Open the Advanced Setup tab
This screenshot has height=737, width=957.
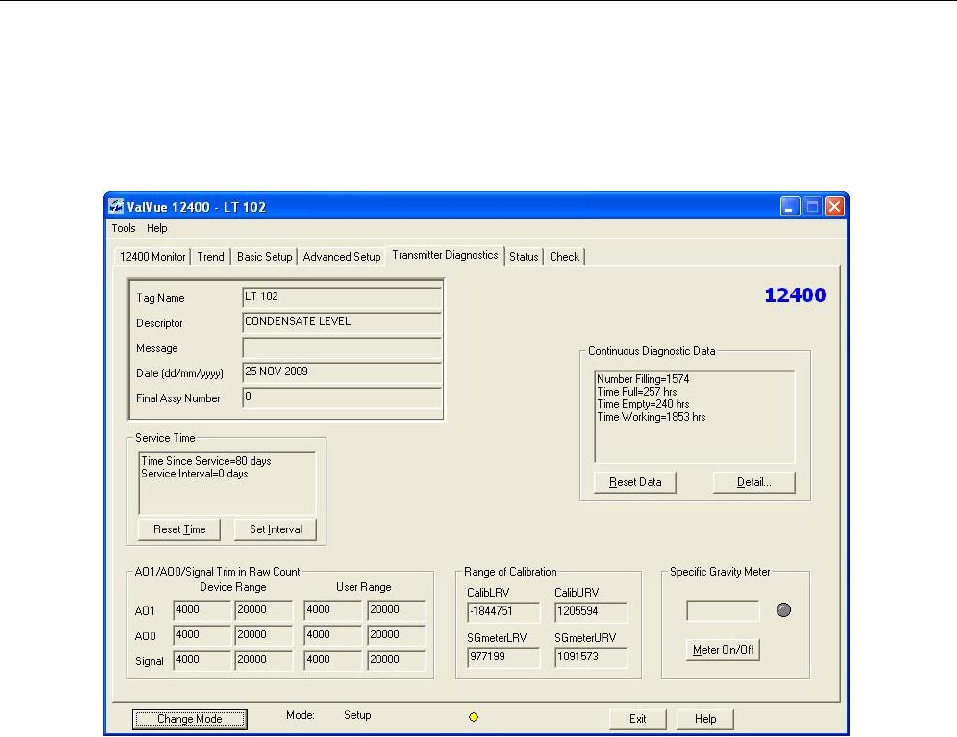pyautogui.click(x=341, y=257)
